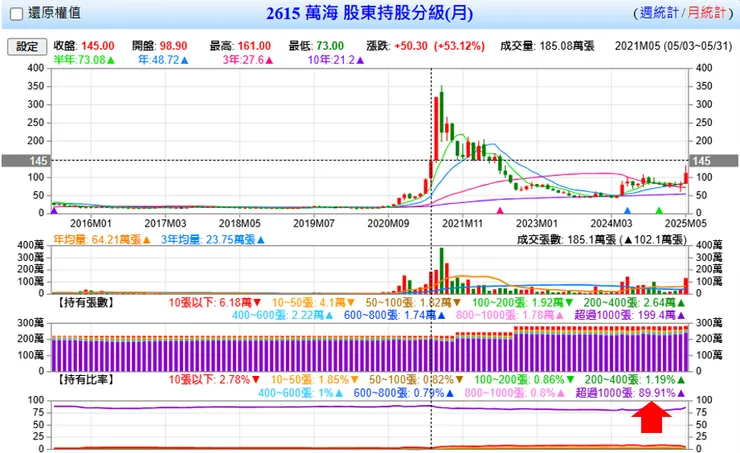Viewport: 740px width, 453px height.
Task: Click the 成交張數 185.1萬張 label
Action: point(602,239)
